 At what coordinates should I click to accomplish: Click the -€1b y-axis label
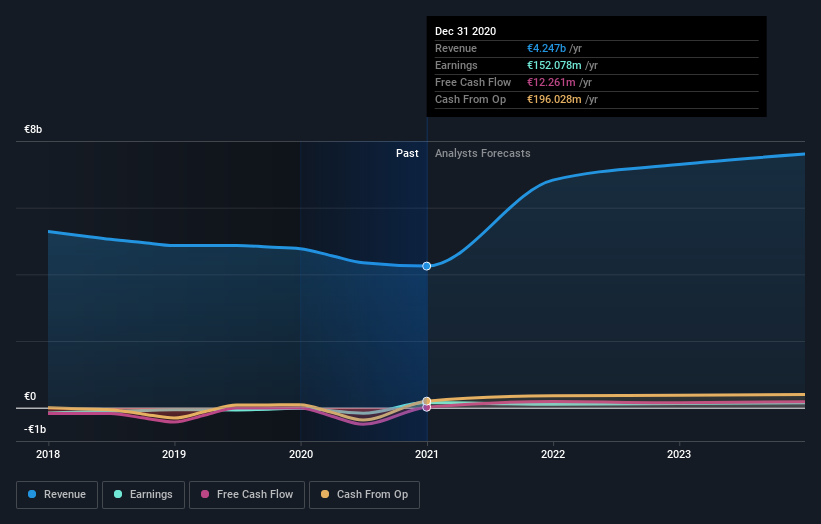point(35,429)
